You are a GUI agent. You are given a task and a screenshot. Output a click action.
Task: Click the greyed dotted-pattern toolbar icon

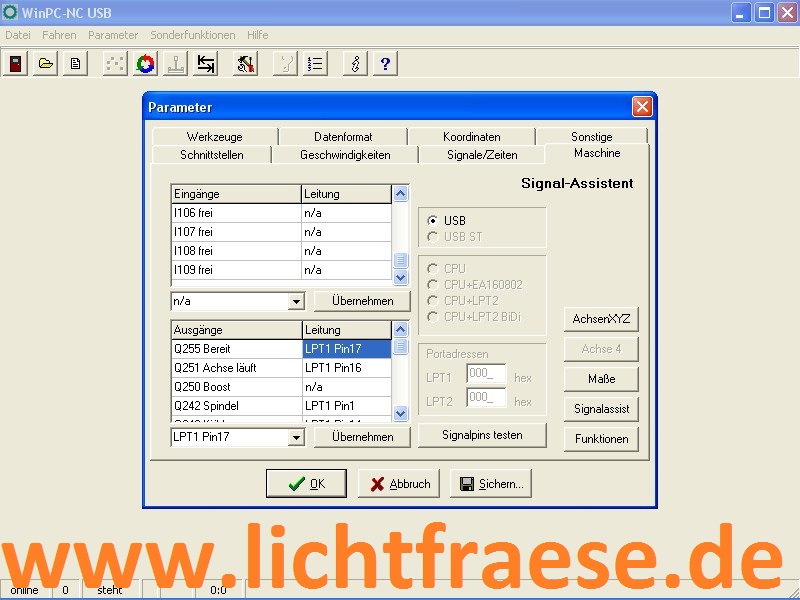point(115,64)
